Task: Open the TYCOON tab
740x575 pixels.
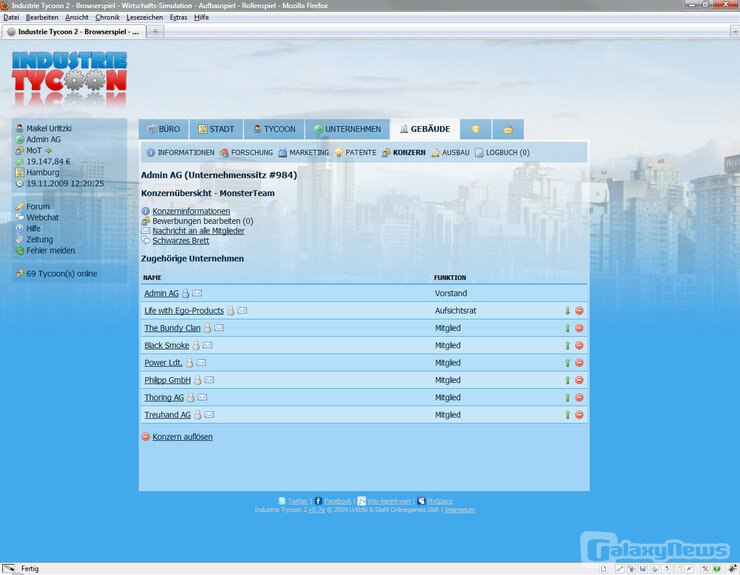Action: click(x=274, y=129)
